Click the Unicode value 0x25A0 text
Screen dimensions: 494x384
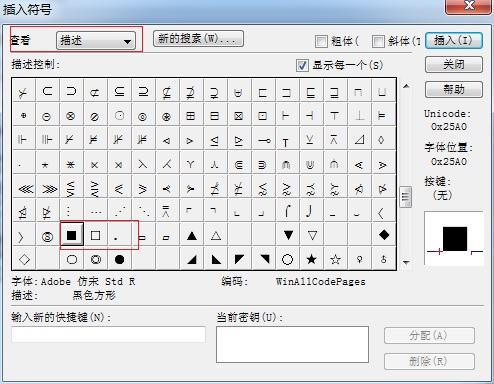tap(448, 127)
